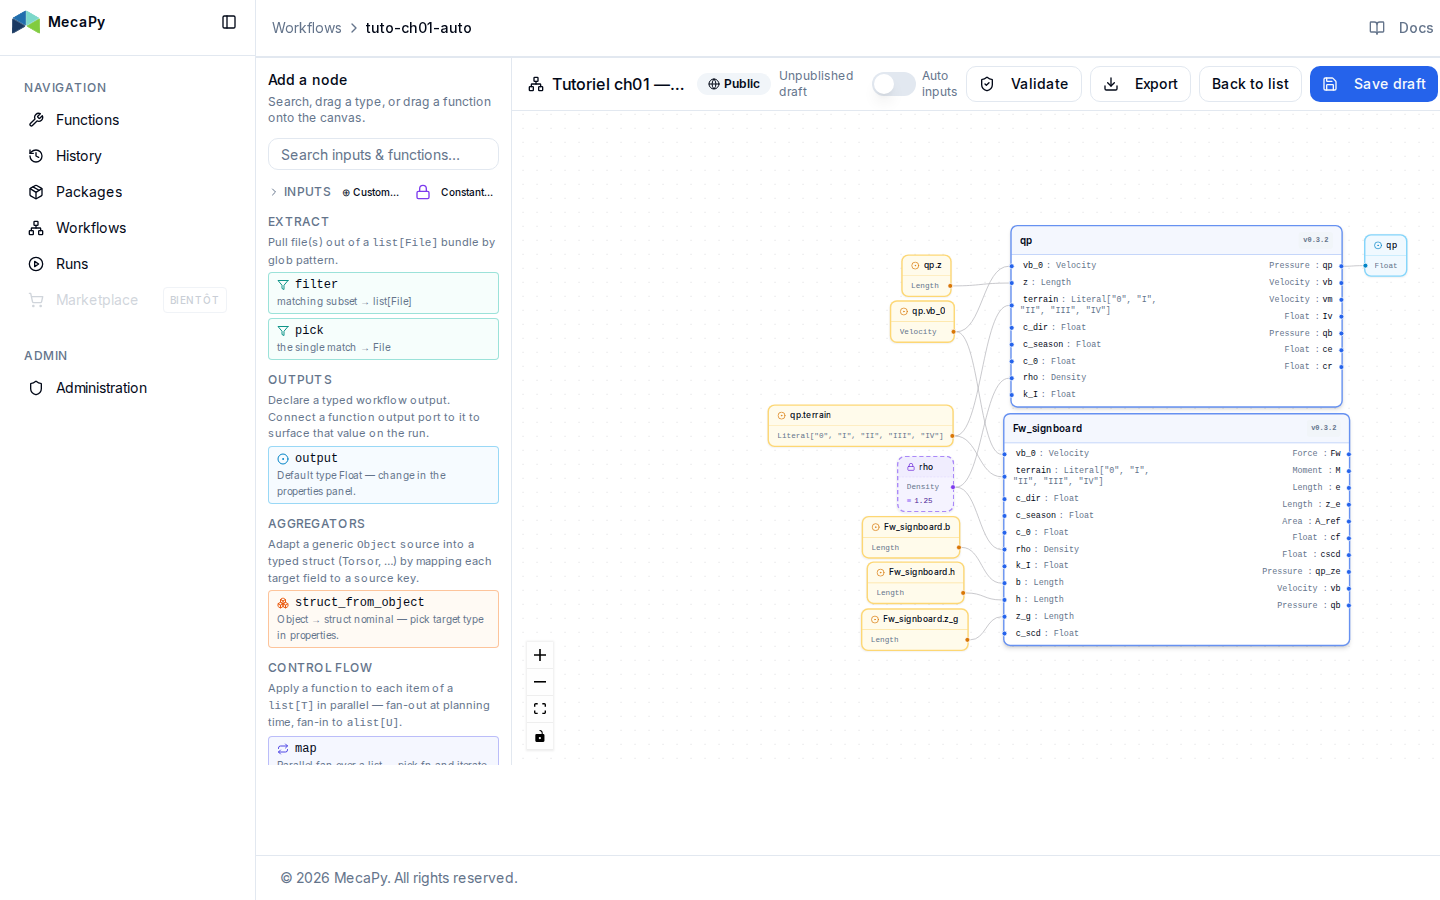Viewport: 1440px width, 900px height.
Task: Select the rho constant node on canvas
Action: coord(925,484)
